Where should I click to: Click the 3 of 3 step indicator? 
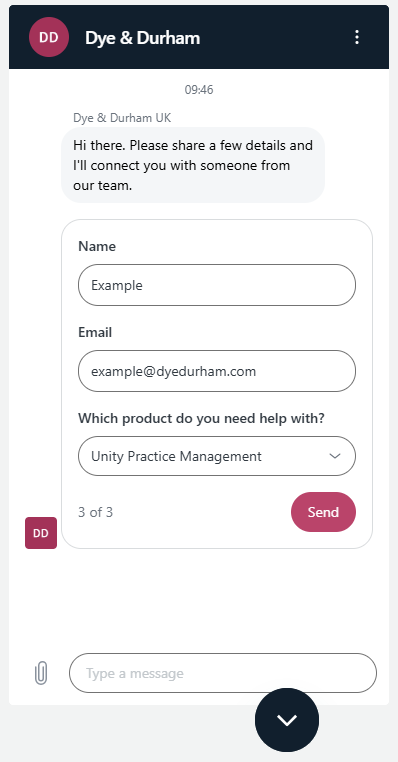(x=95, y=512)
